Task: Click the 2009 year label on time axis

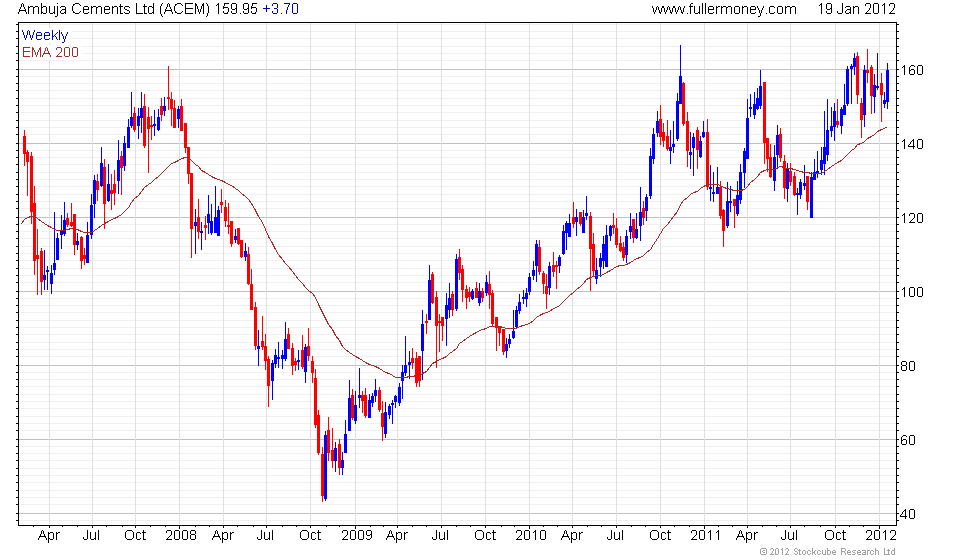Action: coord(356,536)
